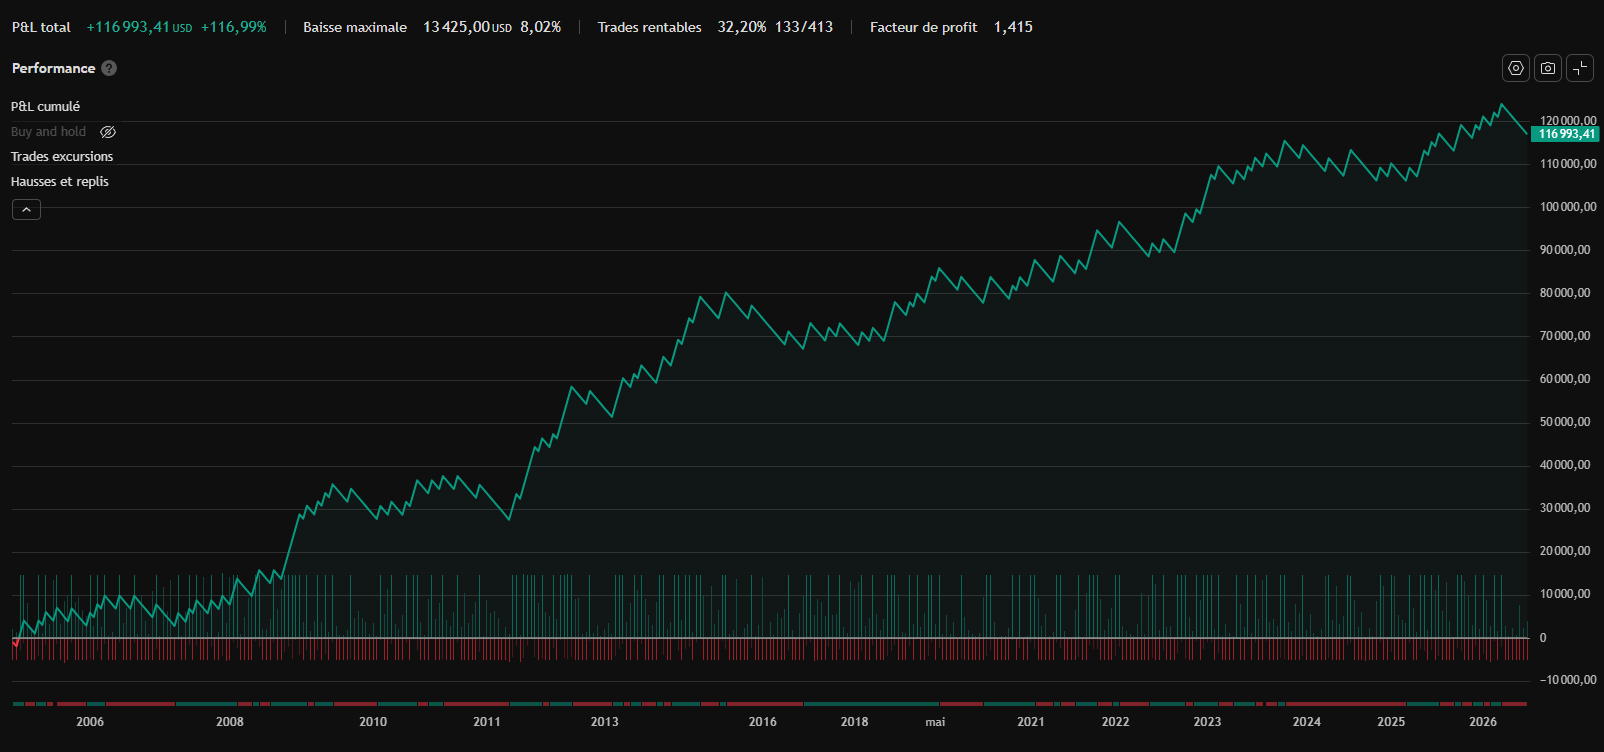Click the 2013 label on the time axis
The height and width of the screenshot is (752, 1604).
coord(604,722)
